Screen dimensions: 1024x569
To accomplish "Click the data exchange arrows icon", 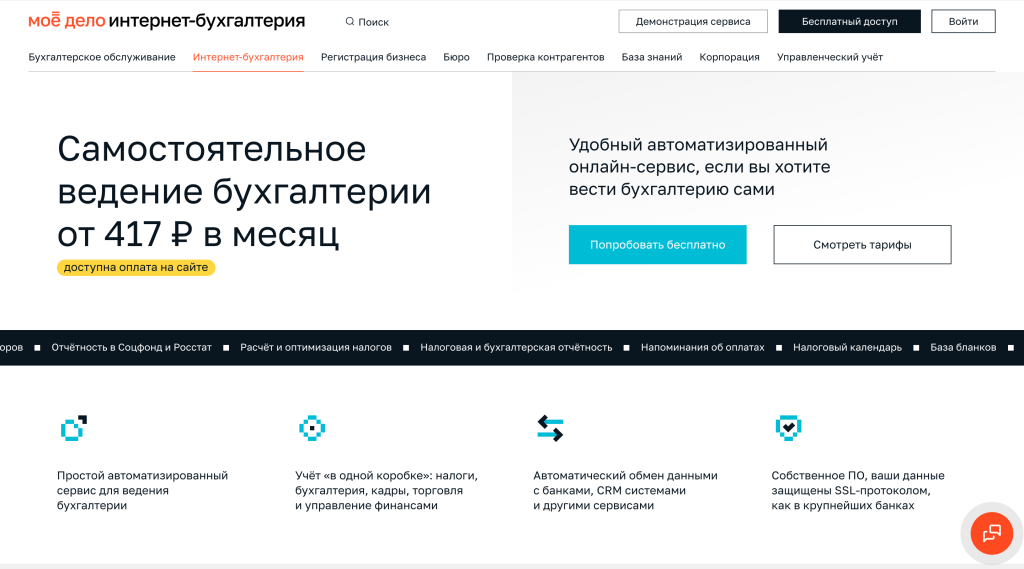I will coord(550,428).
